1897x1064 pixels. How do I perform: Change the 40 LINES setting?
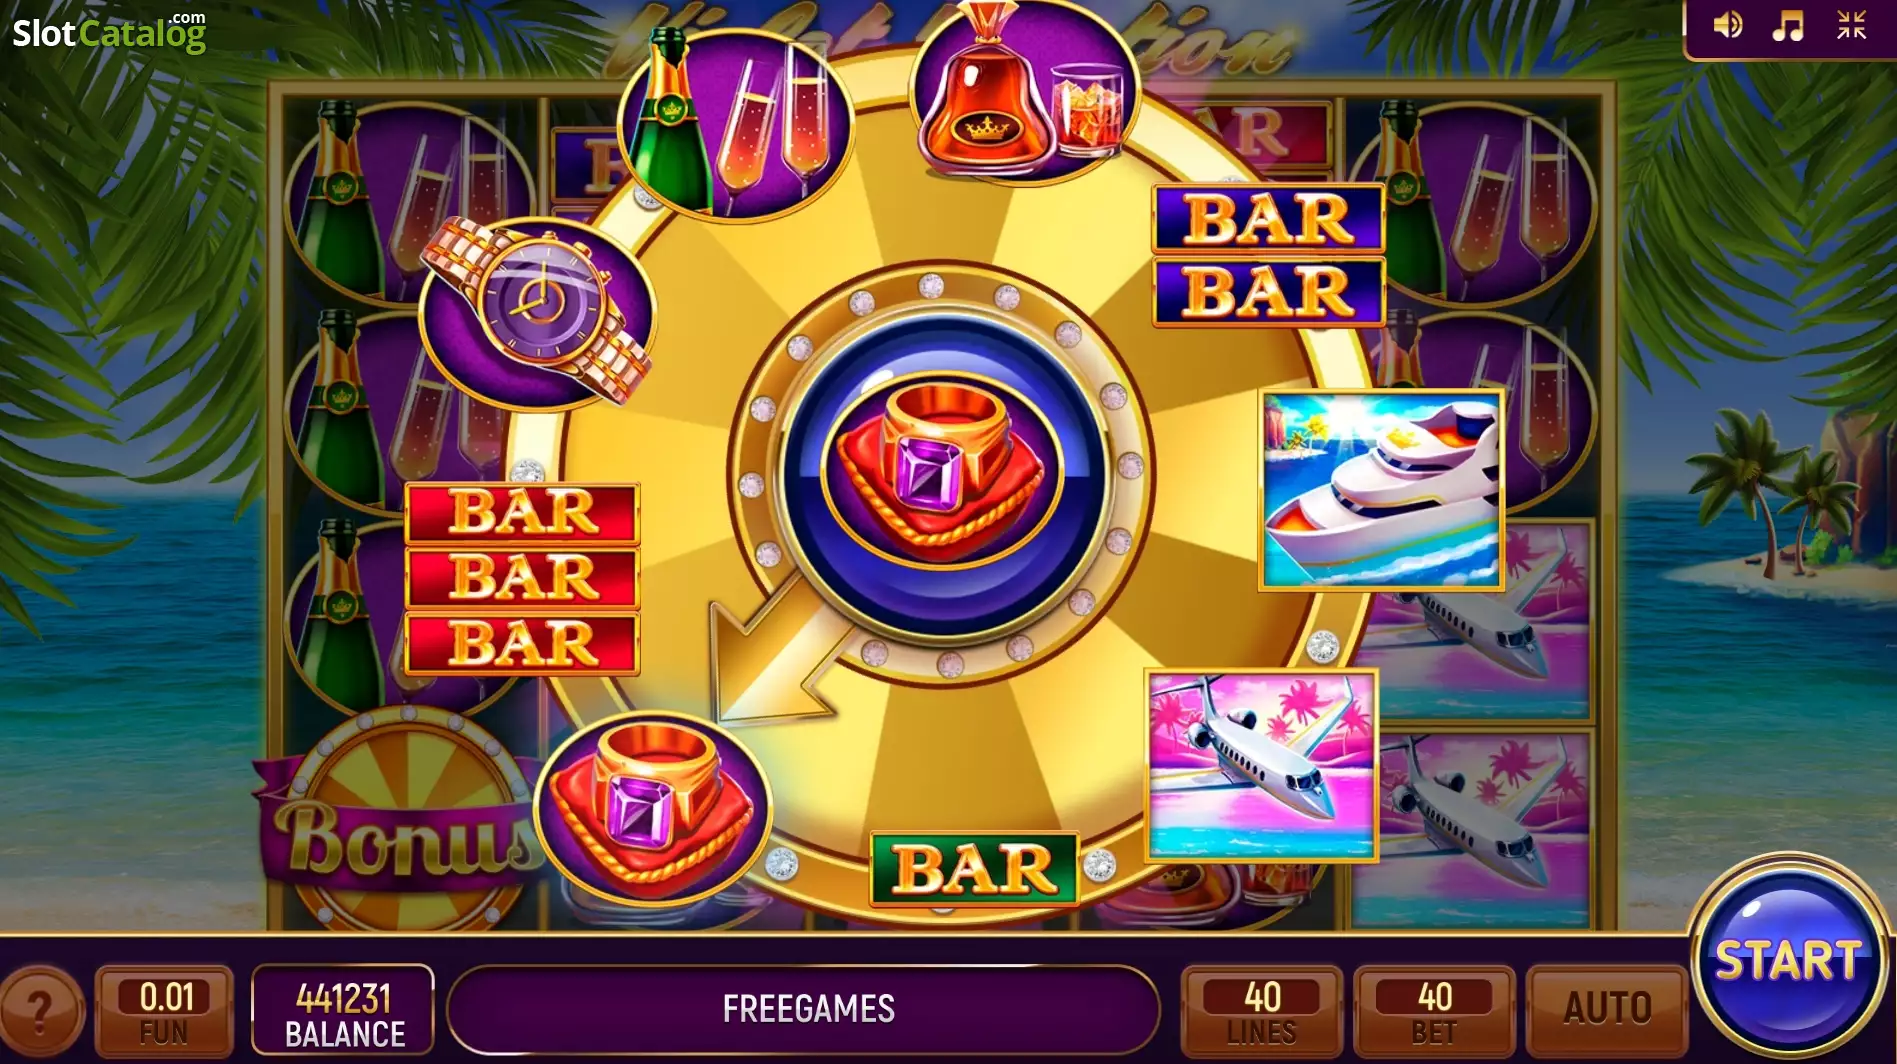click(1262, 1011)
